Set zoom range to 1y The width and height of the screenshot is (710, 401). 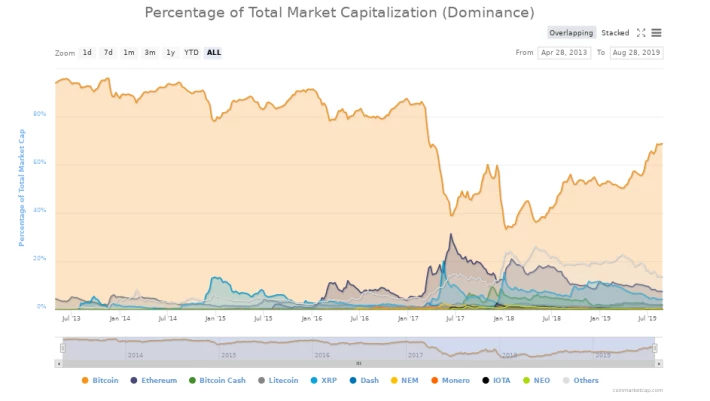tap(170, 53)
